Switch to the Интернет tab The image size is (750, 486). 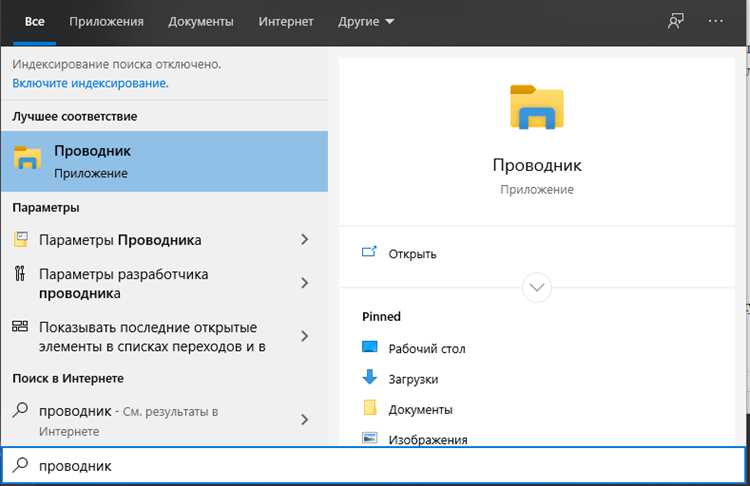[286, 22]
